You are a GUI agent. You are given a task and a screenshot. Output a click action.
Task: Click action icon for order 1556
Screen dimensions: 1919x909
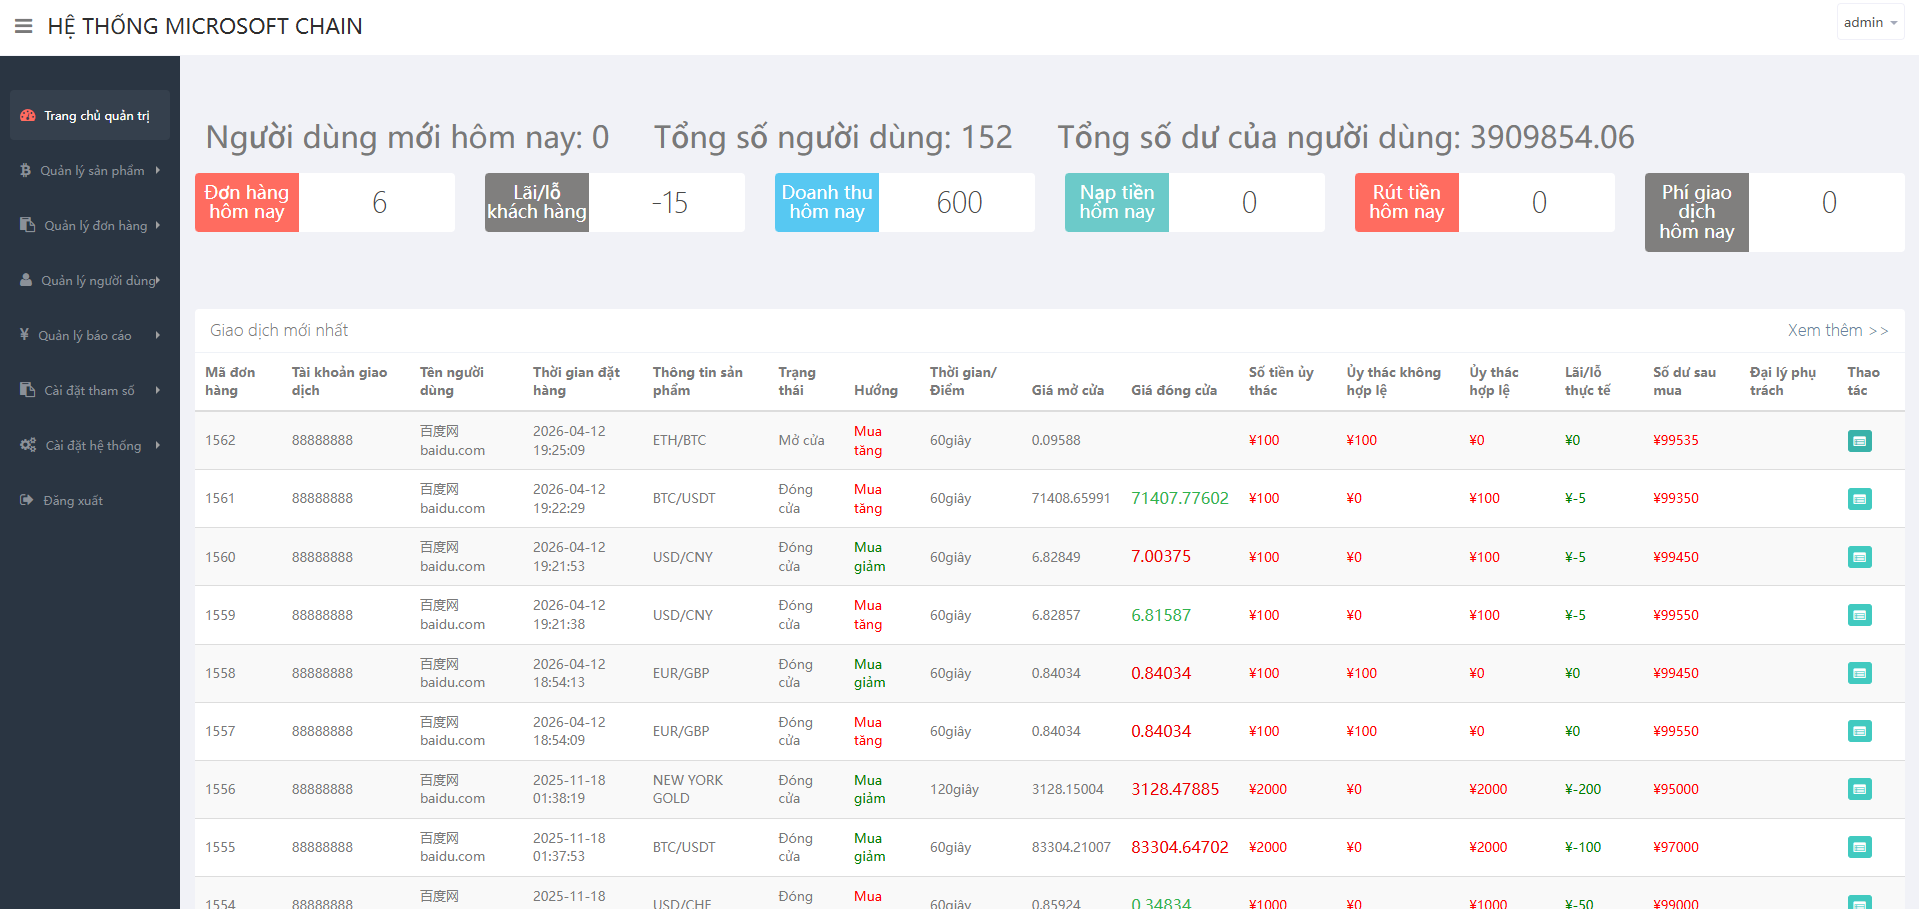coord(1860,789)
